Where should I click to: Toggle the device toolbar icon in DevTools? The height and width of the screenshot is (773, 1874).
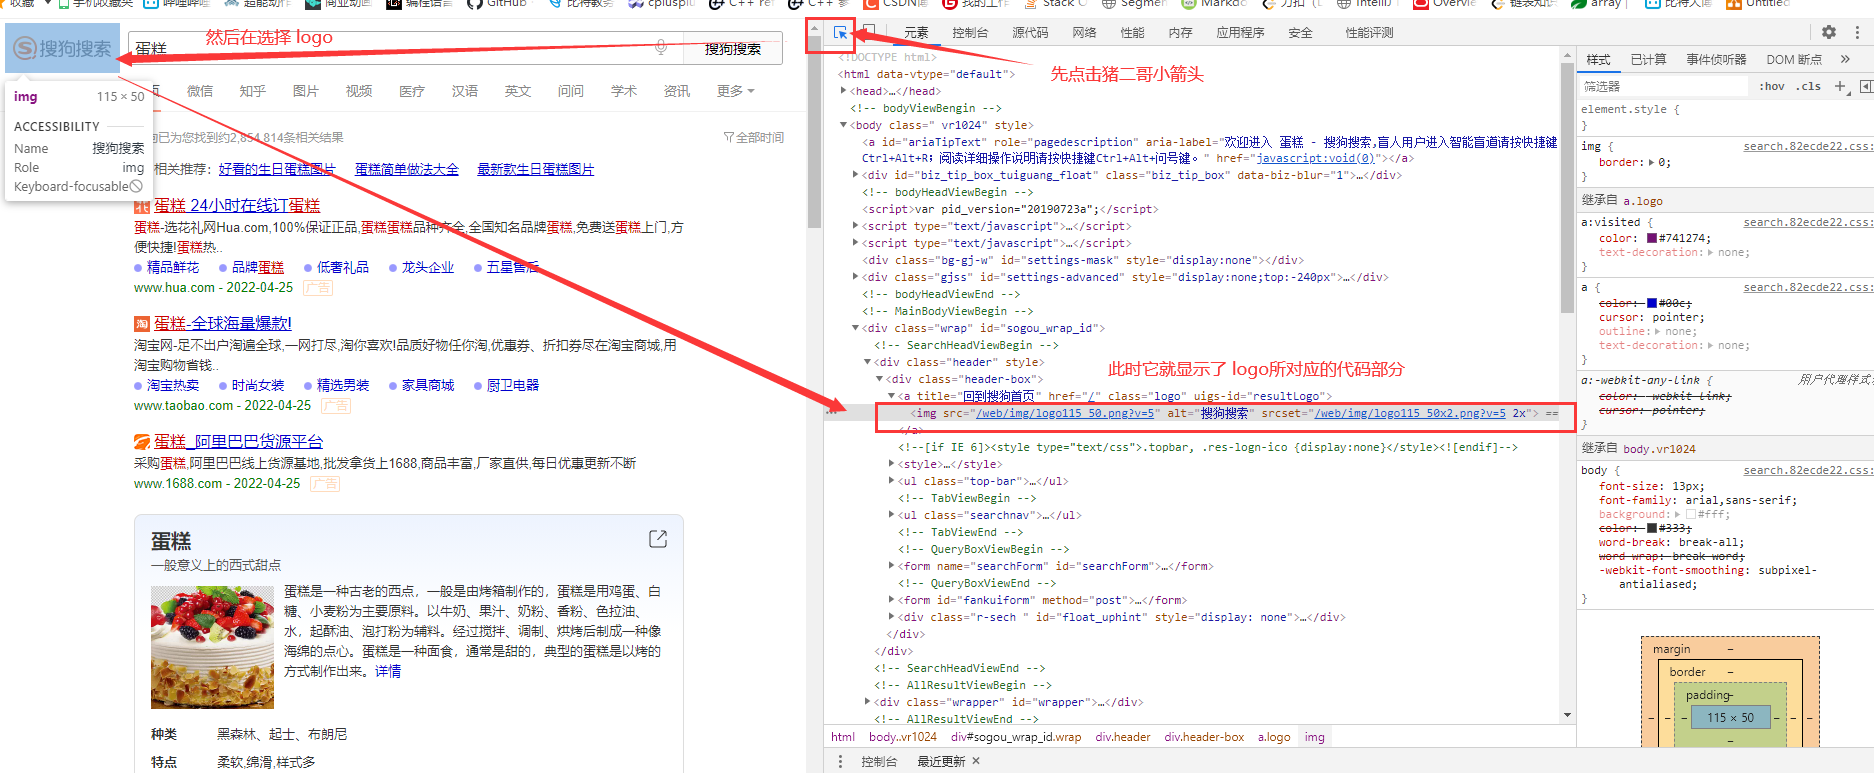[869, 32]
